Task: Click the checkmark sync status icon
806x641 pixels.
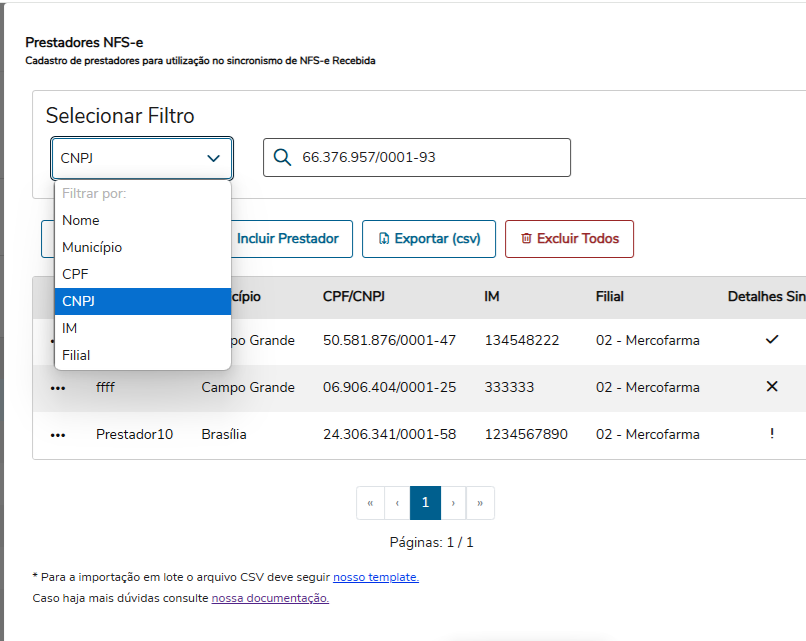Action: pyautogui.click(x=771, y=340)
